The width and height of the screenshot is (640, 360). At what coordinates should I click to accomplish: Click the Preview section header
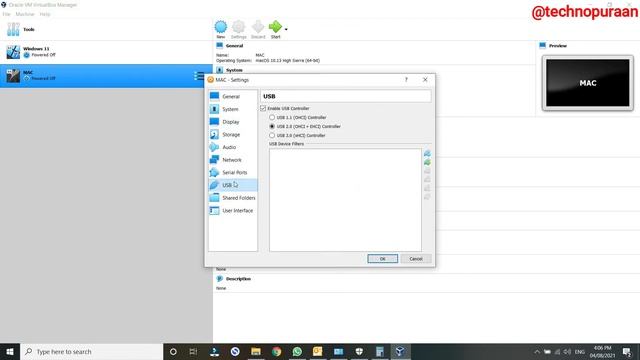coord(558,46)
